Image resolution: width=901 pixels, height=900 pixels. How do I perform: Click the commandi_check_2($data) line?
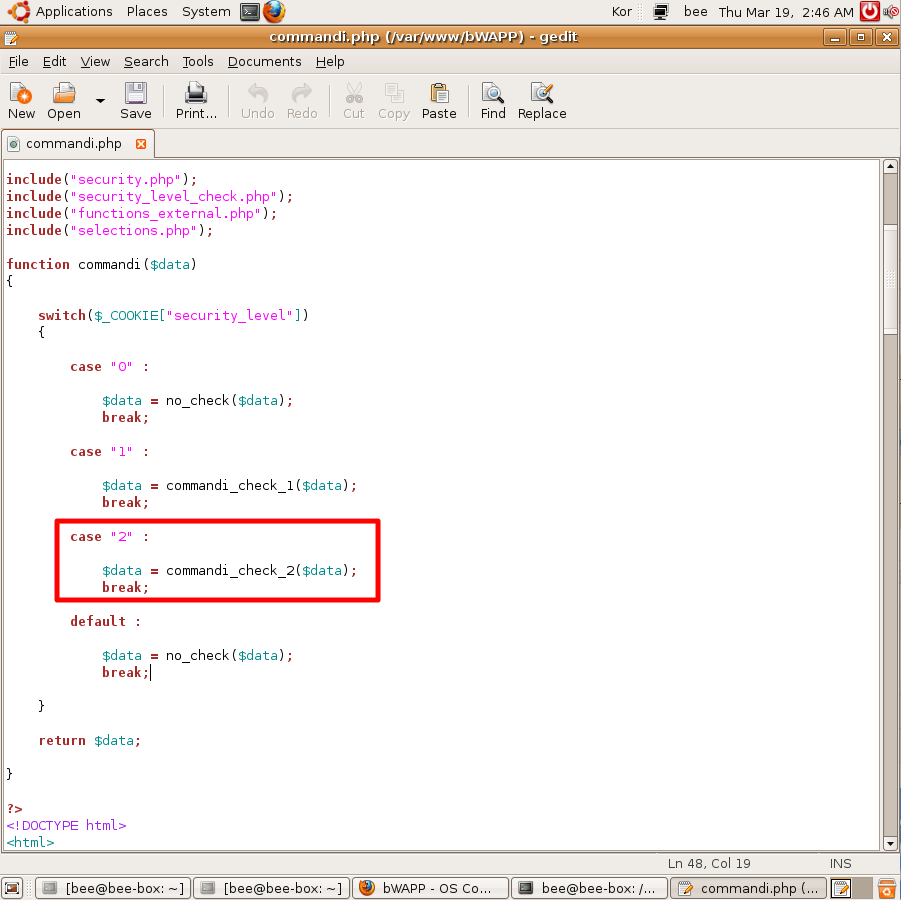pos(229,571)
